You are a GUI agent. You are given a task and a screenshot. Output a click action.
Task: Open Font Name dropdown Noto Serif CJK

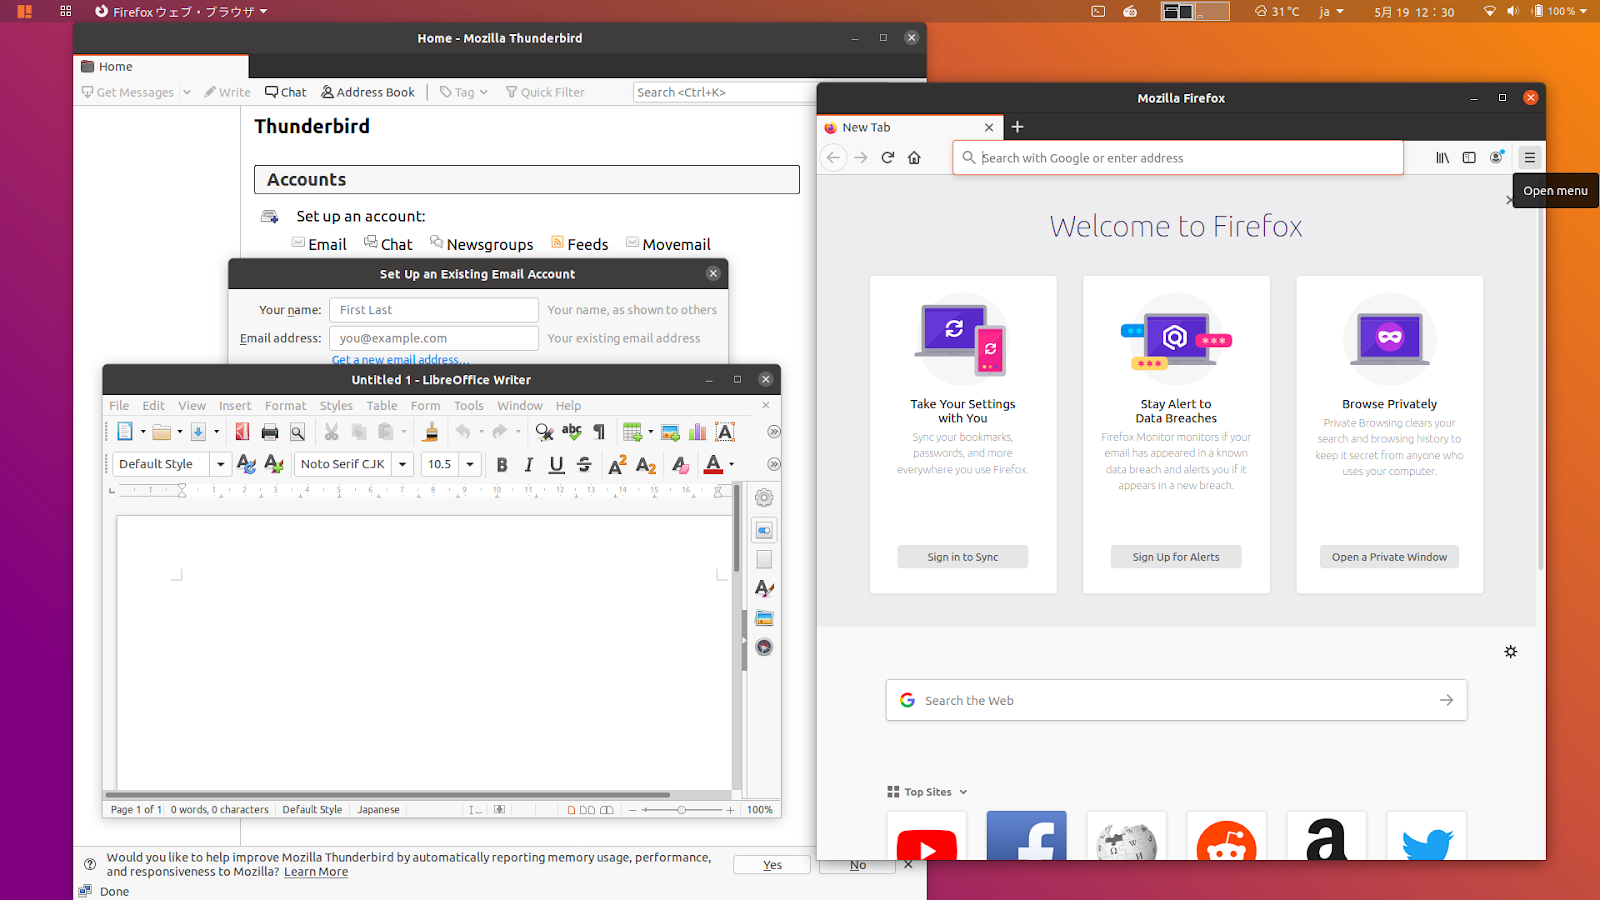(x=403, y=464)
